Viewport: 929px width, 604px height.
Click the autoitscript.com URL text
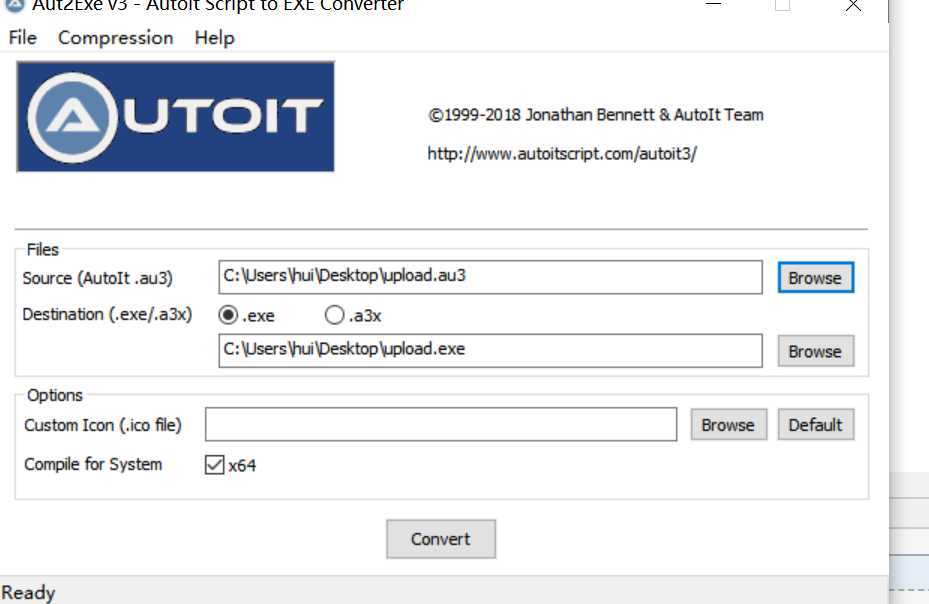pos(562,154)
